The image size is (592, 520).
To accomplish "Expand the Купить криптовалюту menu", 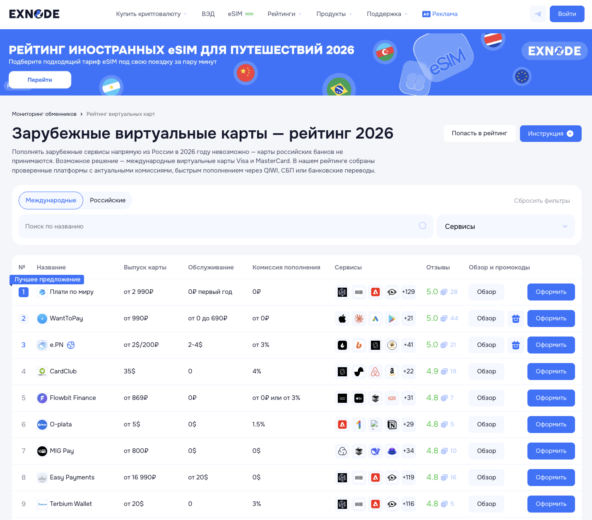I will coord(151,14).
